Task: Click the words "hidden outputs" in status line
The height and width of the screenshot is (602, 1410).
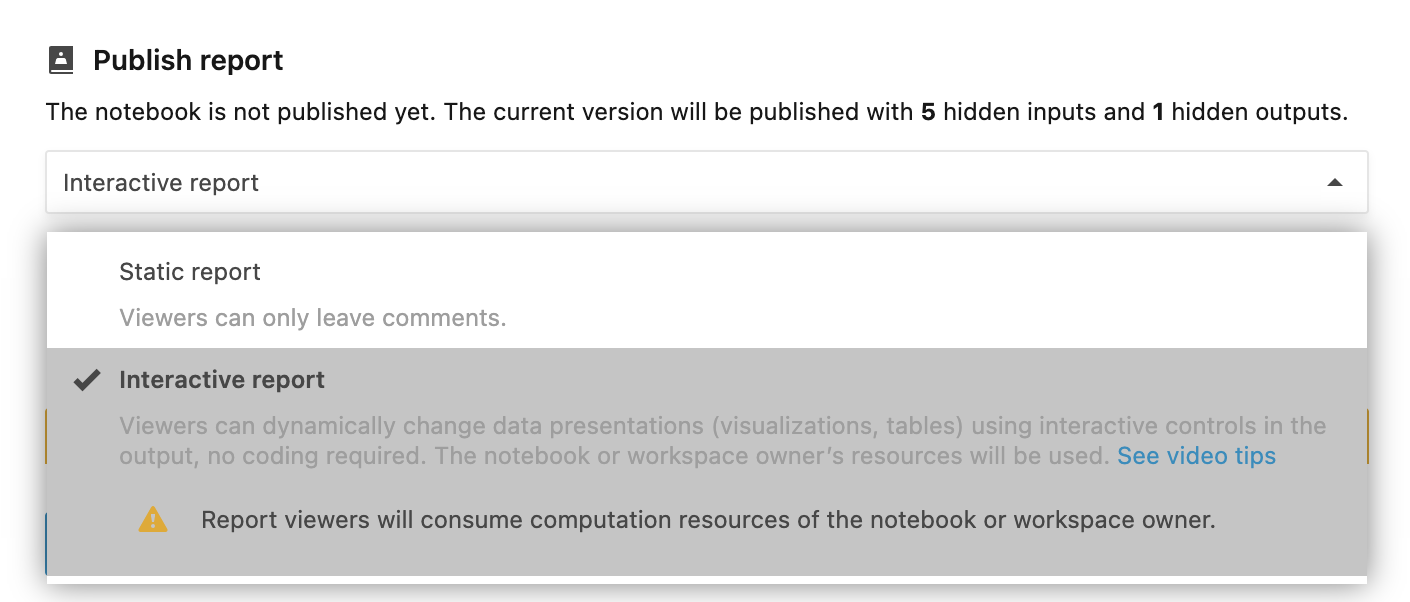Action: (x=1258, y=112)
